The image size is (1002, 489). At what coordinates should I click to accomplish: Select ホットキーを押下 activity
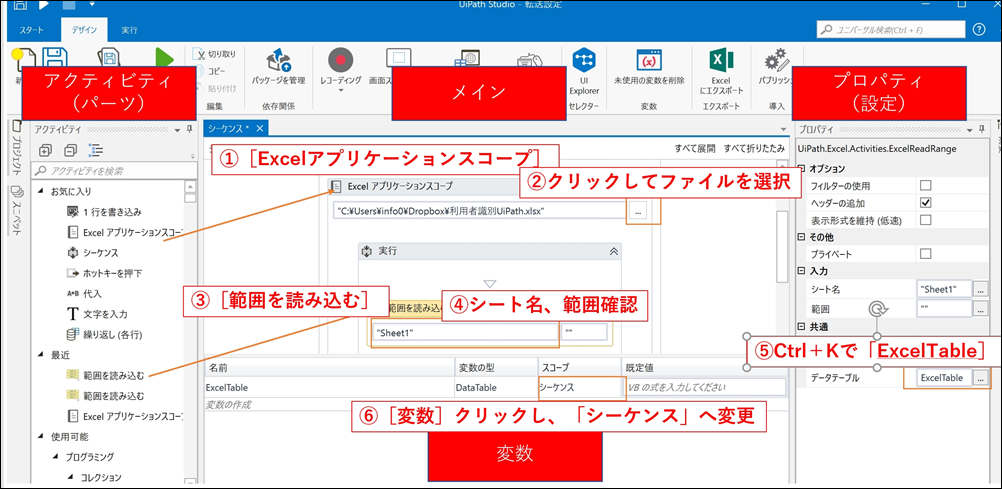click(104, 273)
